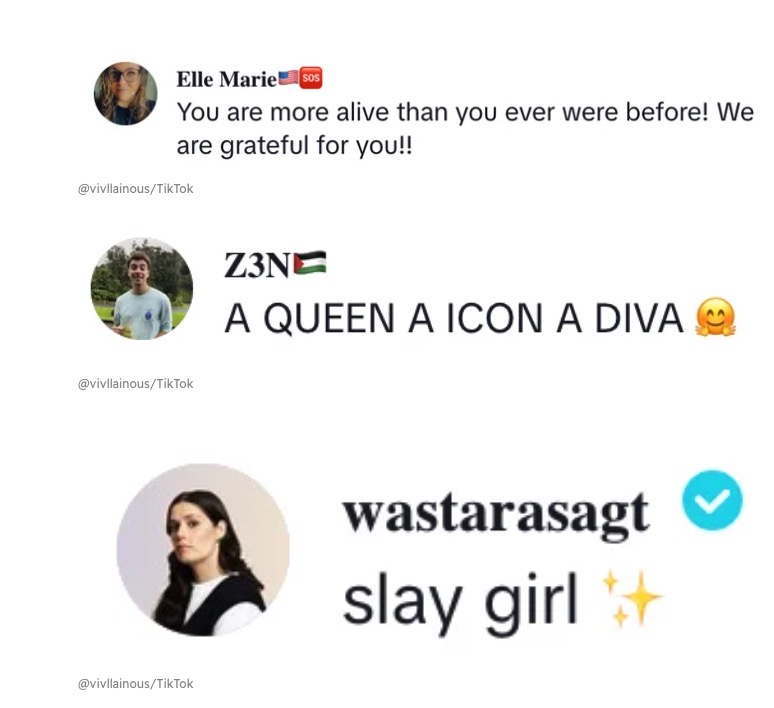
Task: Click the blue verified checkmark badge
Action: coord(712,500)
